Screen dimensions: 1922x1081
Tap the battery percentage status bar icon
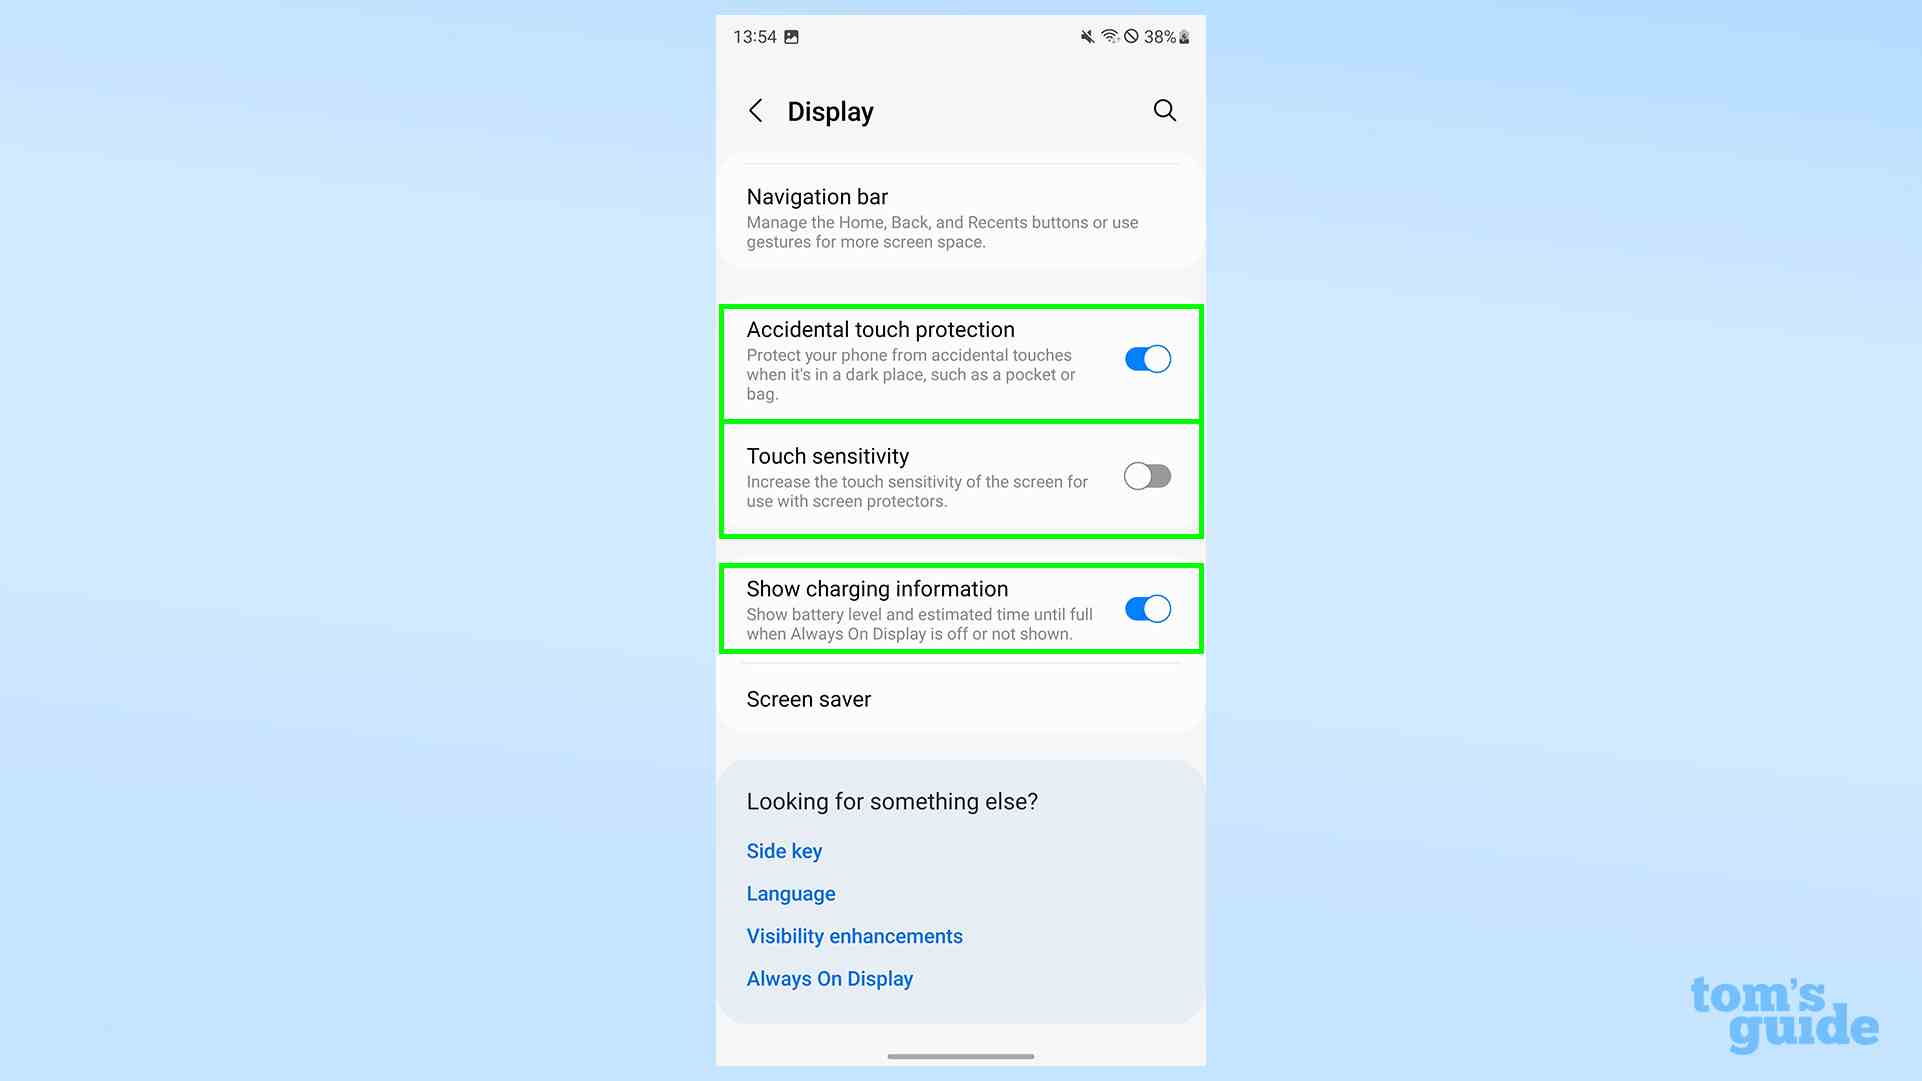(1158, 36)
